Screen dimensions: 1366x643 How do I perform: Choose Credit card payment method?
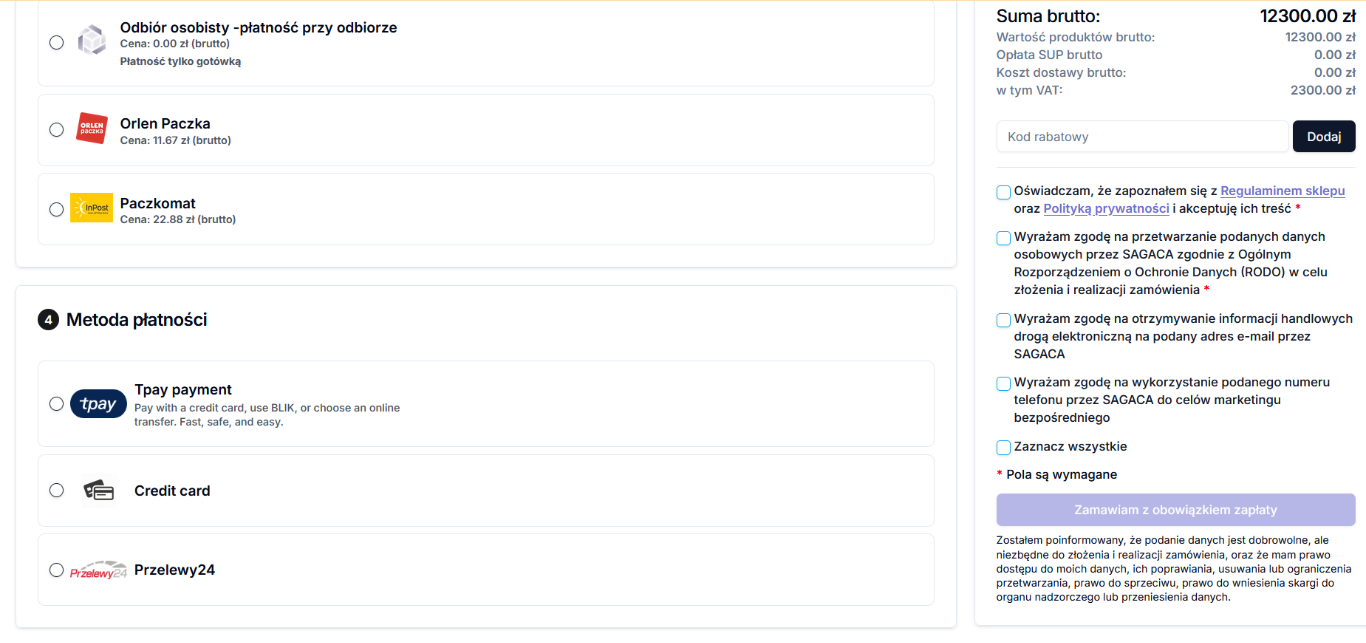[x=56, y=490]
